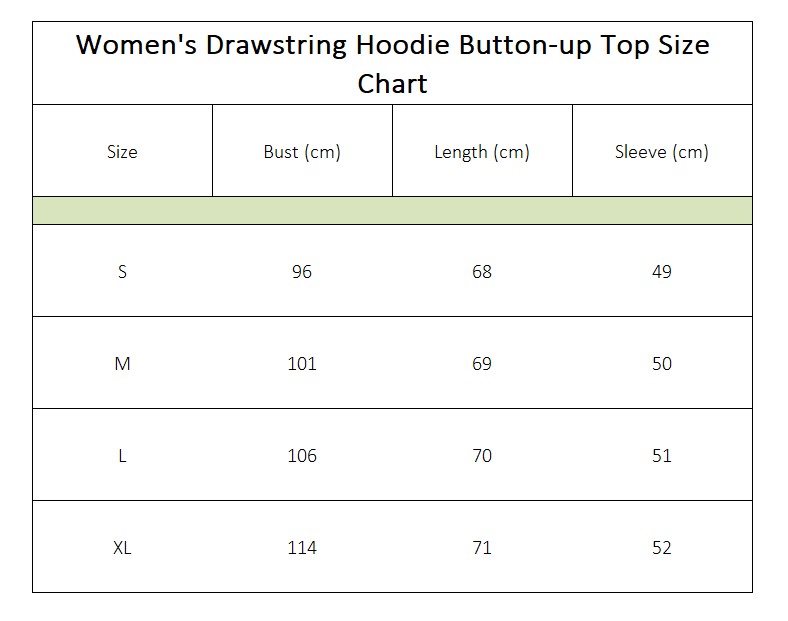The image size is (788, 621).
Task: Click sleeve value 52
Action: click(x=662, y=547)
